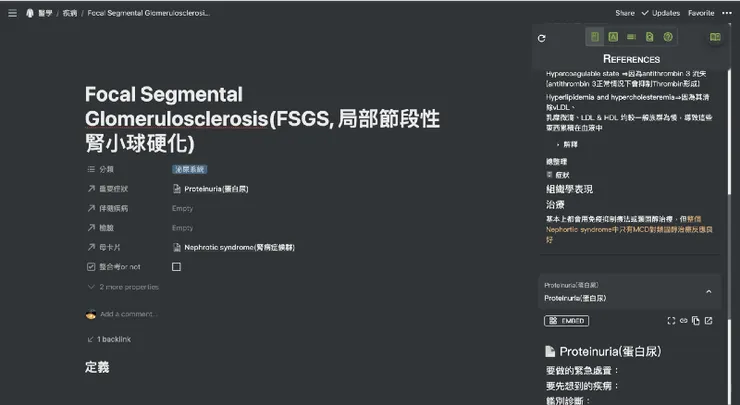Collapse the Proteinuria(蛋白尿) reference card

click(708, 292)
